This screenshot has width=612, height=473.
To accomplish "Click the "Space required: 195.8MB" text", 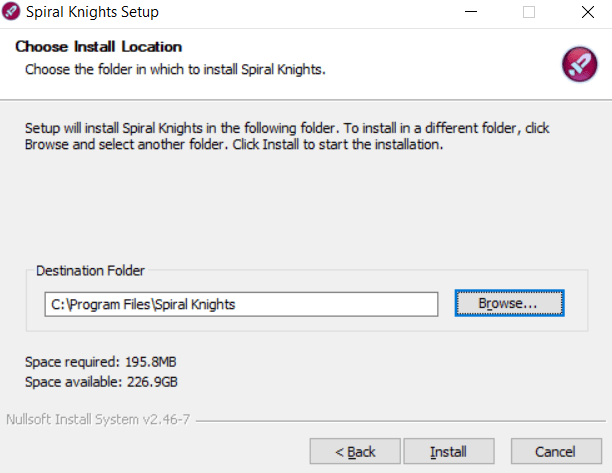I will [x=101, y=362].
